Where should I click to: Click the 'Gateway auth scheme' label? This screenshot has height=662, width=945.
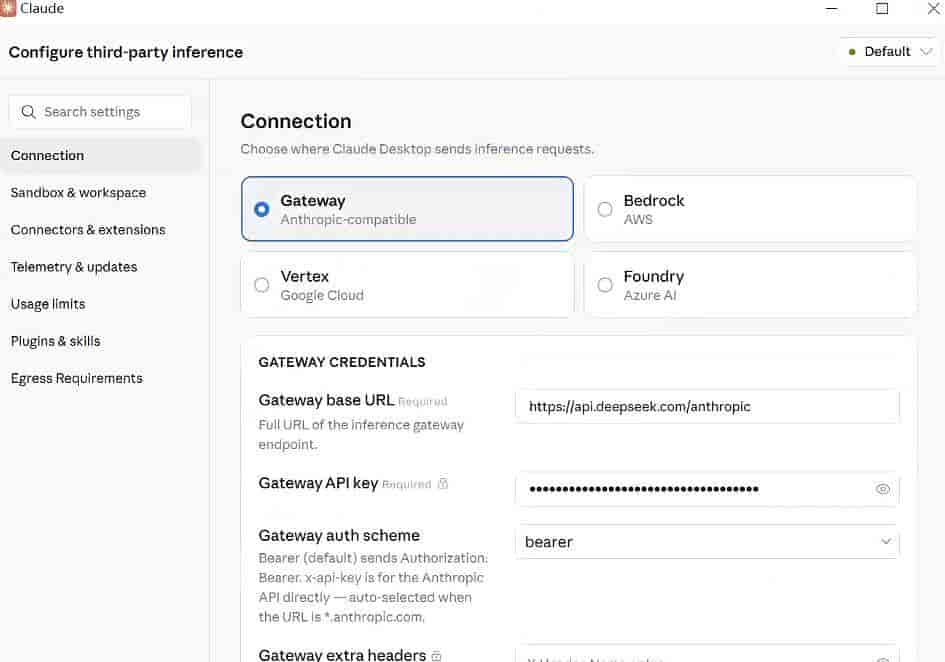339,535
